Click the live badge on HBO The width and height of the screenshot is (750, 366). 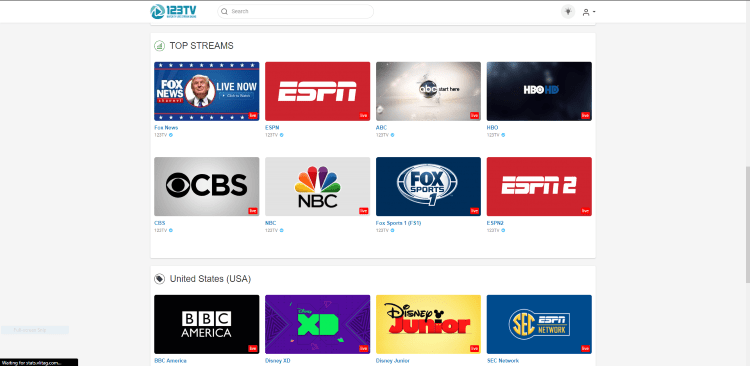(585, 115)
